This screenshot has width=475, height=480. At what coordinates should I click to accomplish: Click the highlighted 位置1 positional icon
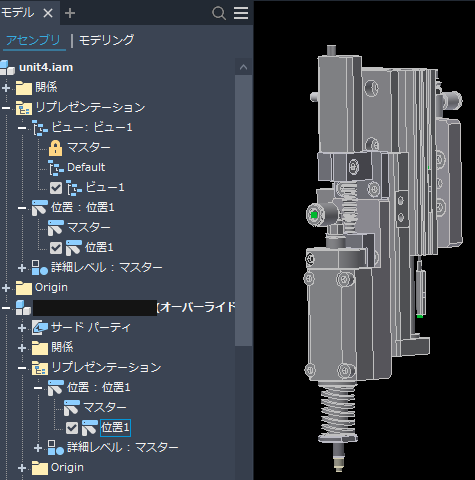point(90,428)
